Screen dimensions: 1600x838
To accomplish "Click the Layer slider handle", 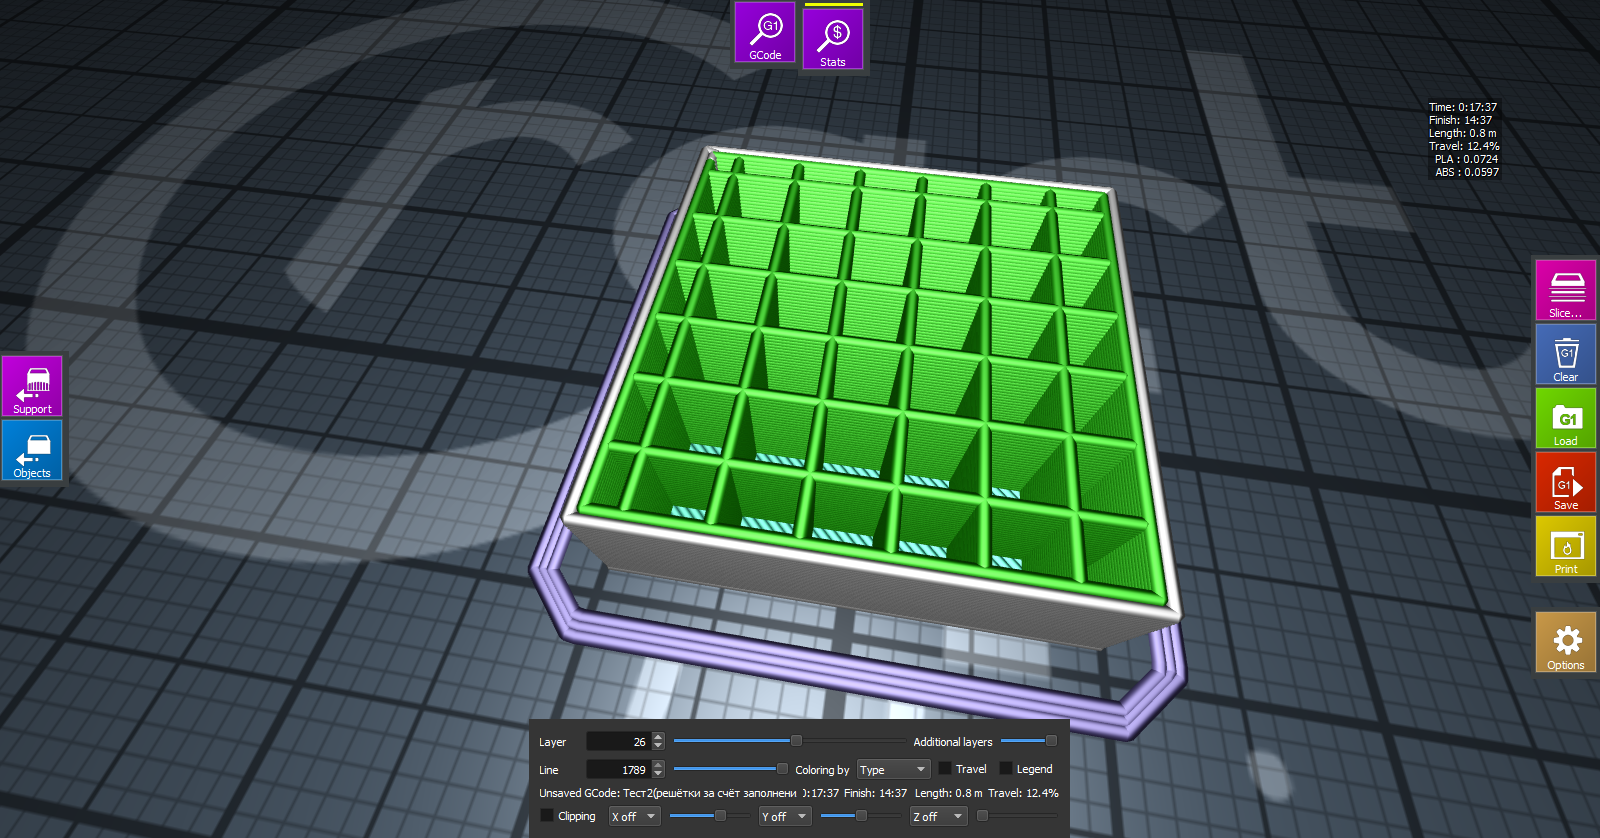I will (x=796, y=741).
